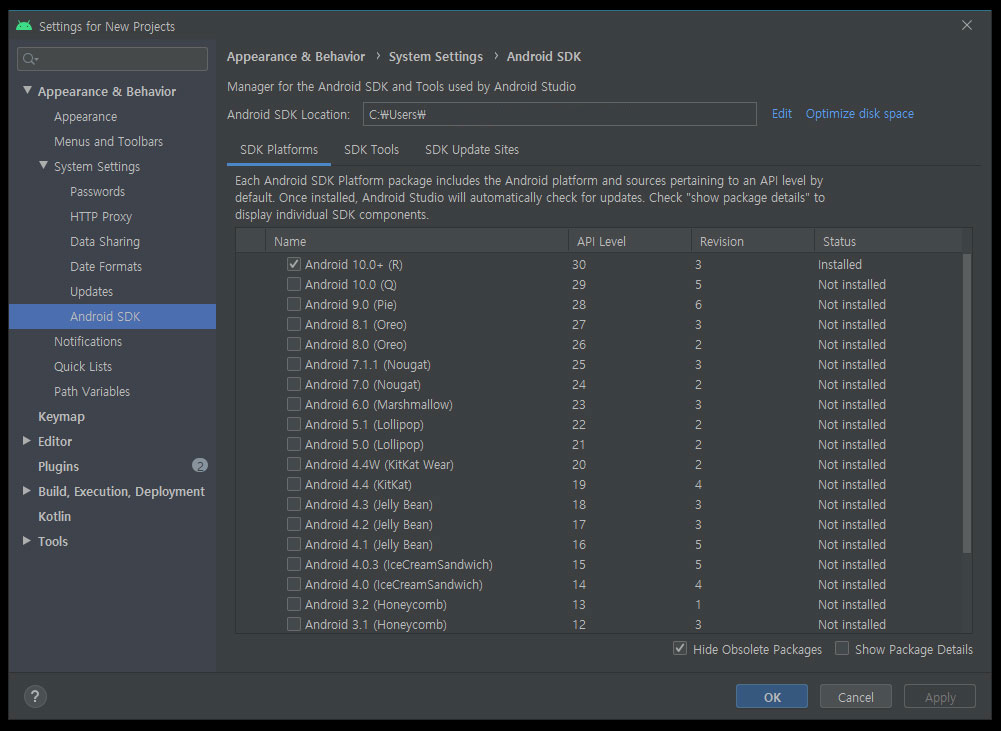The width and height of the screenshot is (1001, 731).
Task: Check Android 10.0 (Q) platform
Action: point(294,284)
